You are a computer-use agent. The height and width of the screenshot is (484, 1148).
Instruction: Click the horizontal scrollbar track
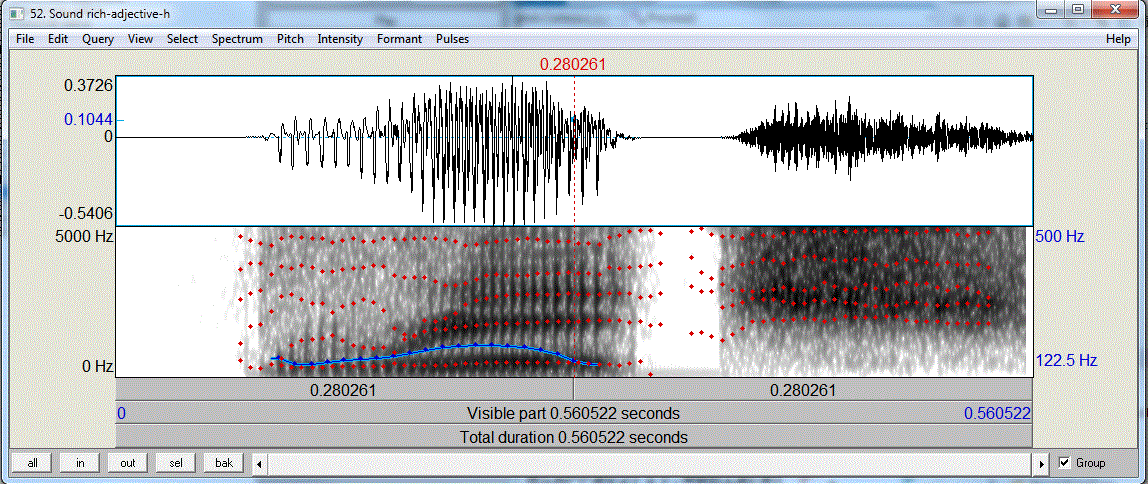pos(650,463)
